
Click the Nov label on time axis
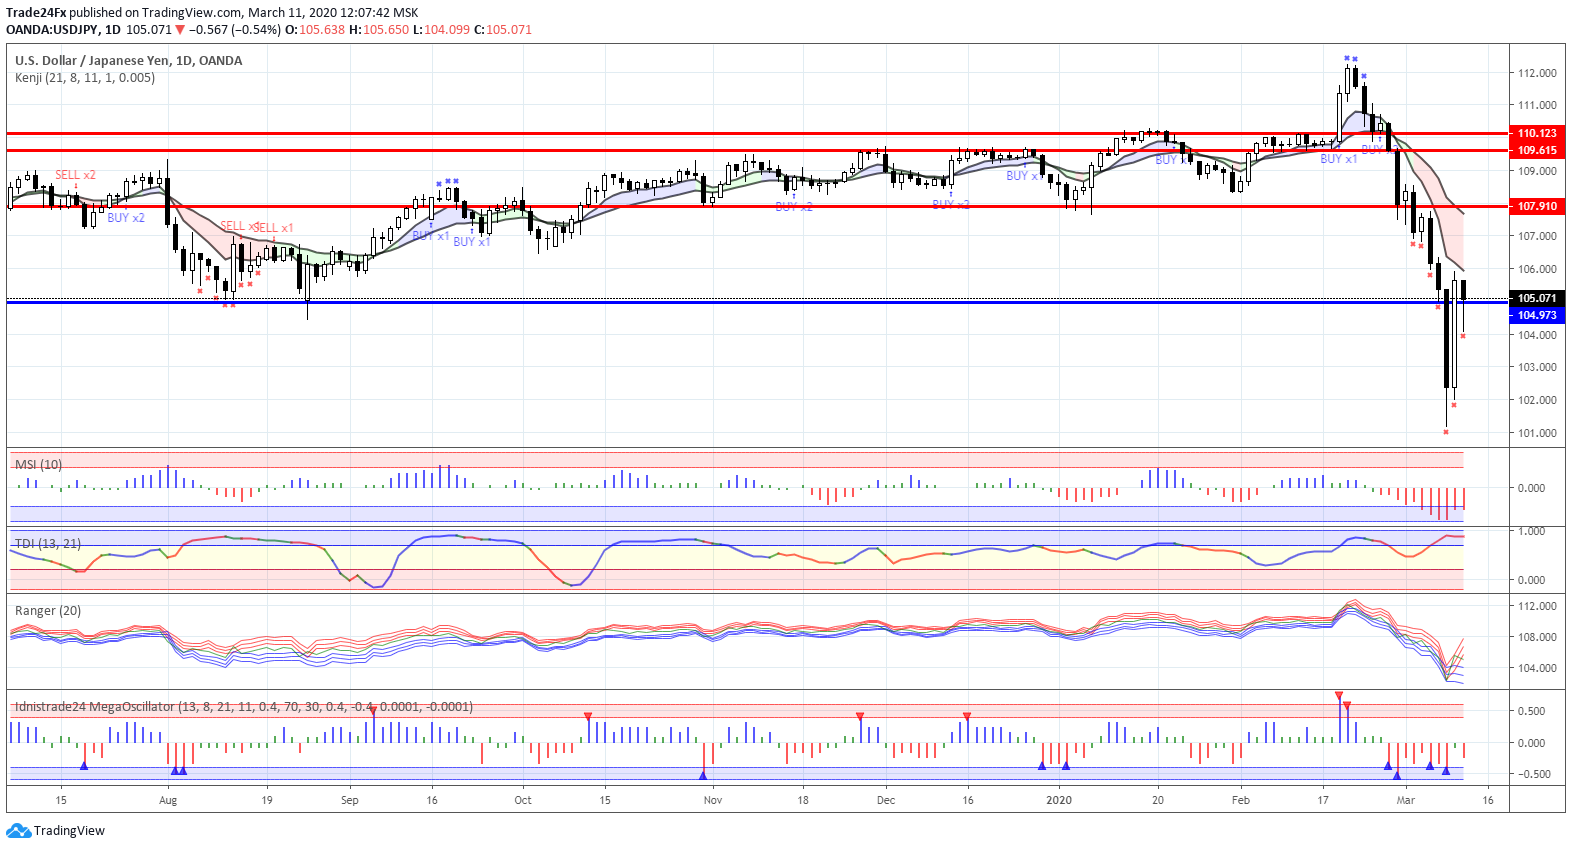tap(713, 800)
